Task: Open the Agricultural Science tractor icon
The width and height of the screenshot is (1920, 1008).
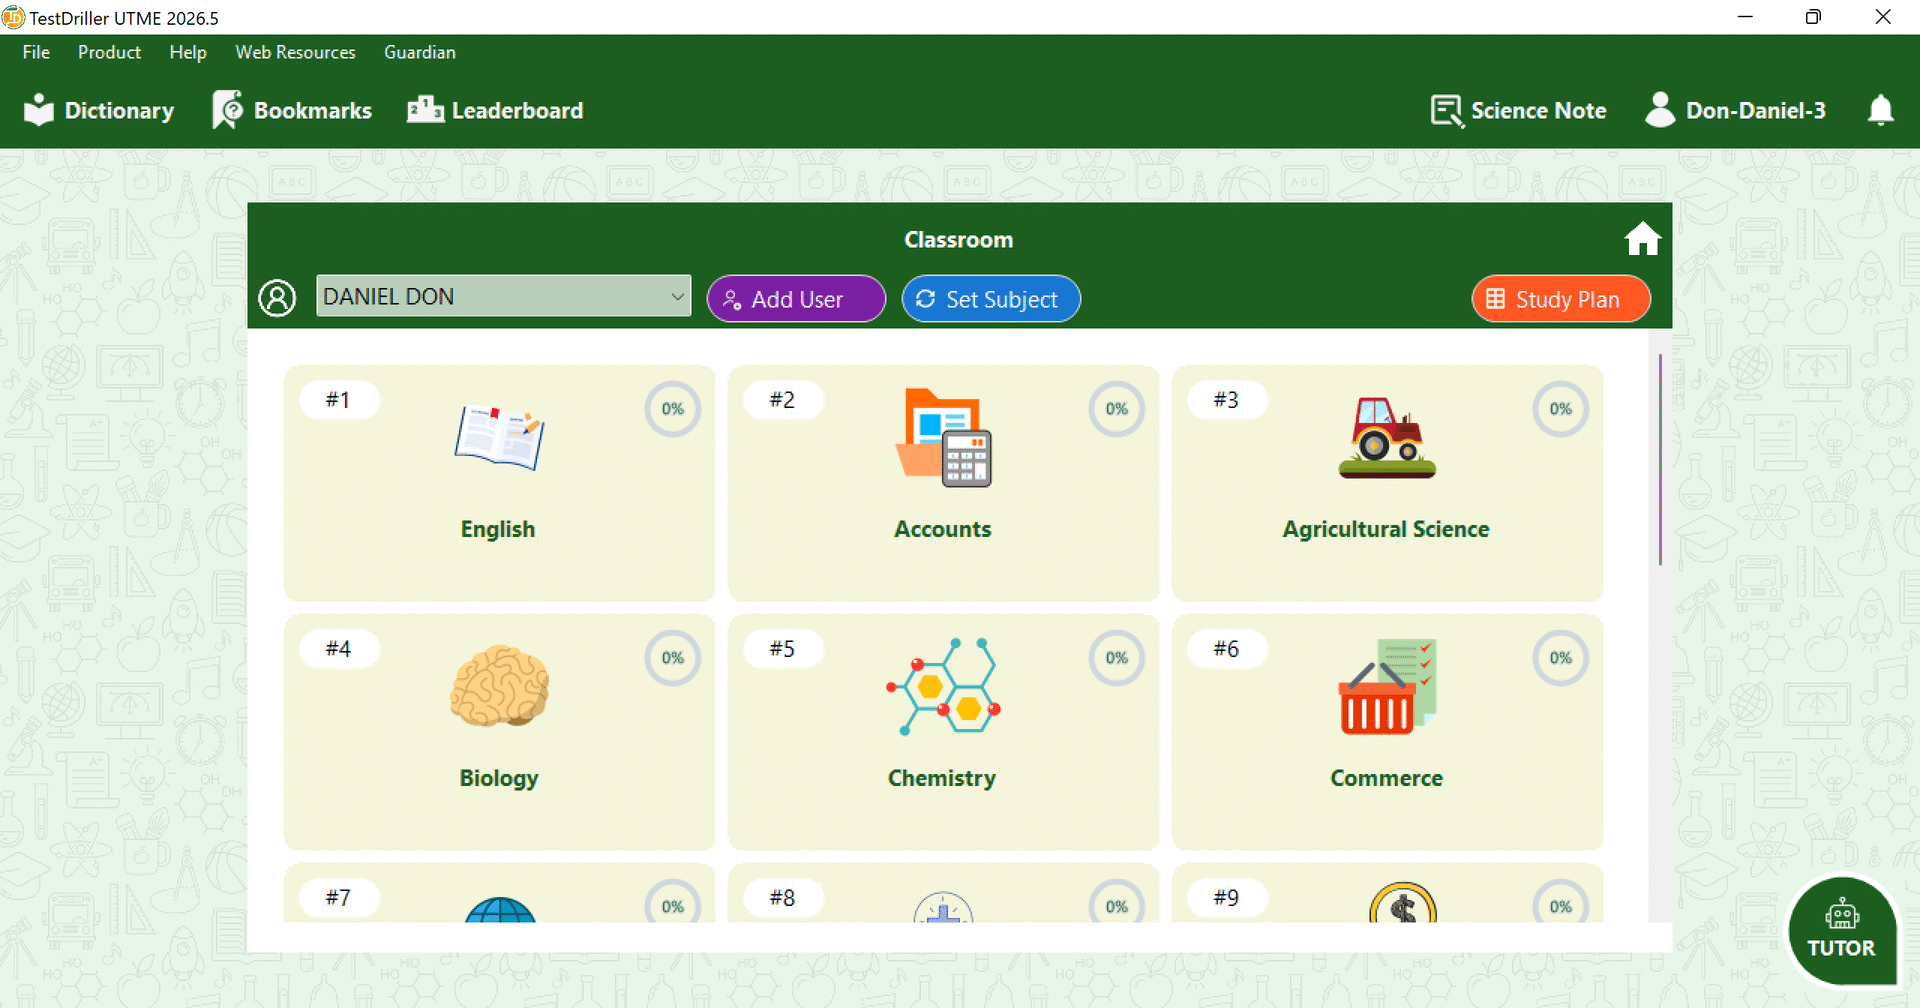Action: tap(1387, 438)
